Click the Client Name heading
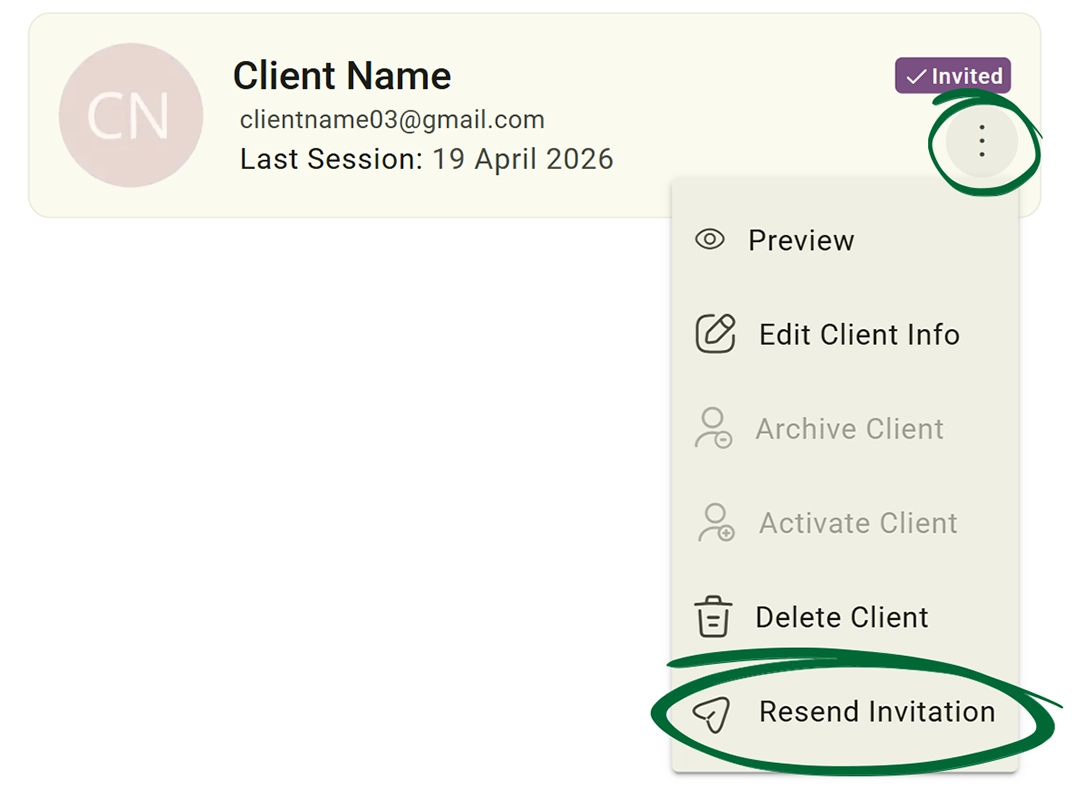The height and width of the screenshot is (802, 1082). pos(342,75)
